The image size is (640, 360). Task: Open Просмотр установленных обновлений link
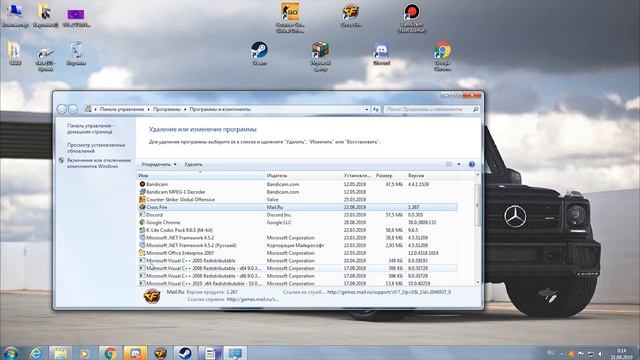(96, 148)
